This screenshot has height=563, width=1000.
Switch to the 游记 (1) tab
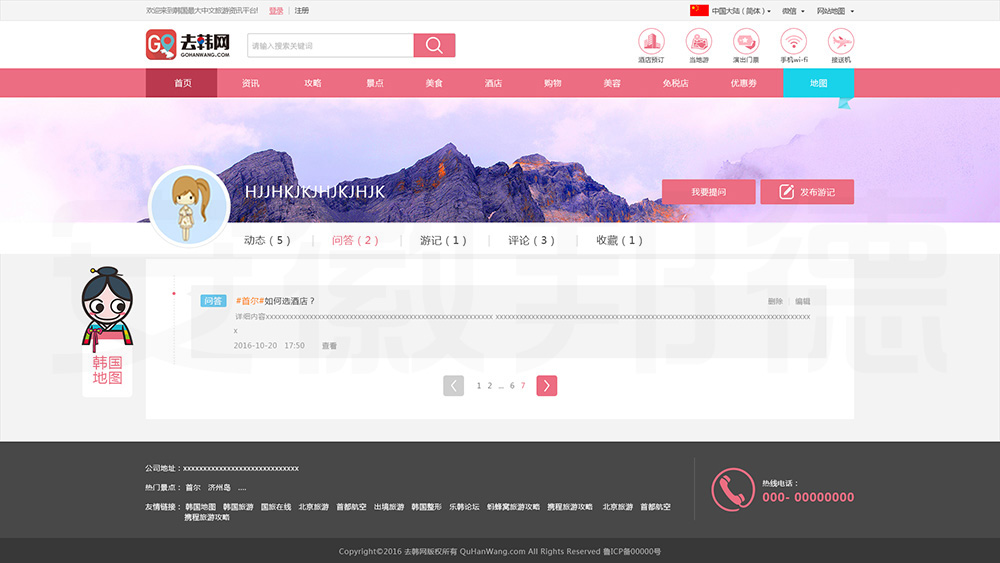443,240
